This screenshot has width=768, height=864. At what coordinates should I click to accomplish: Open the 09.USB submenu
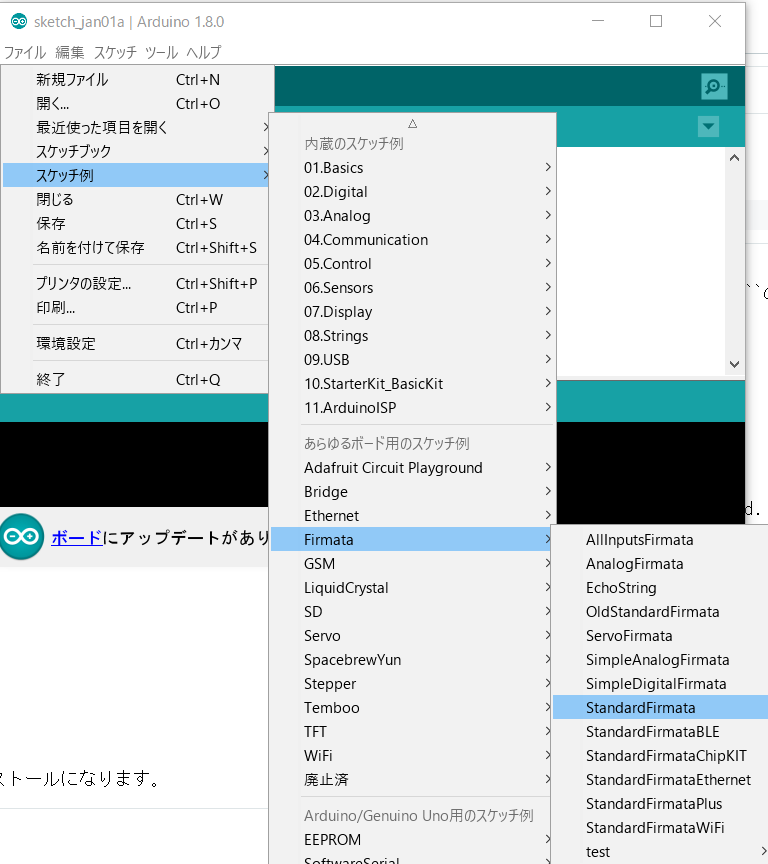(412, 359)
